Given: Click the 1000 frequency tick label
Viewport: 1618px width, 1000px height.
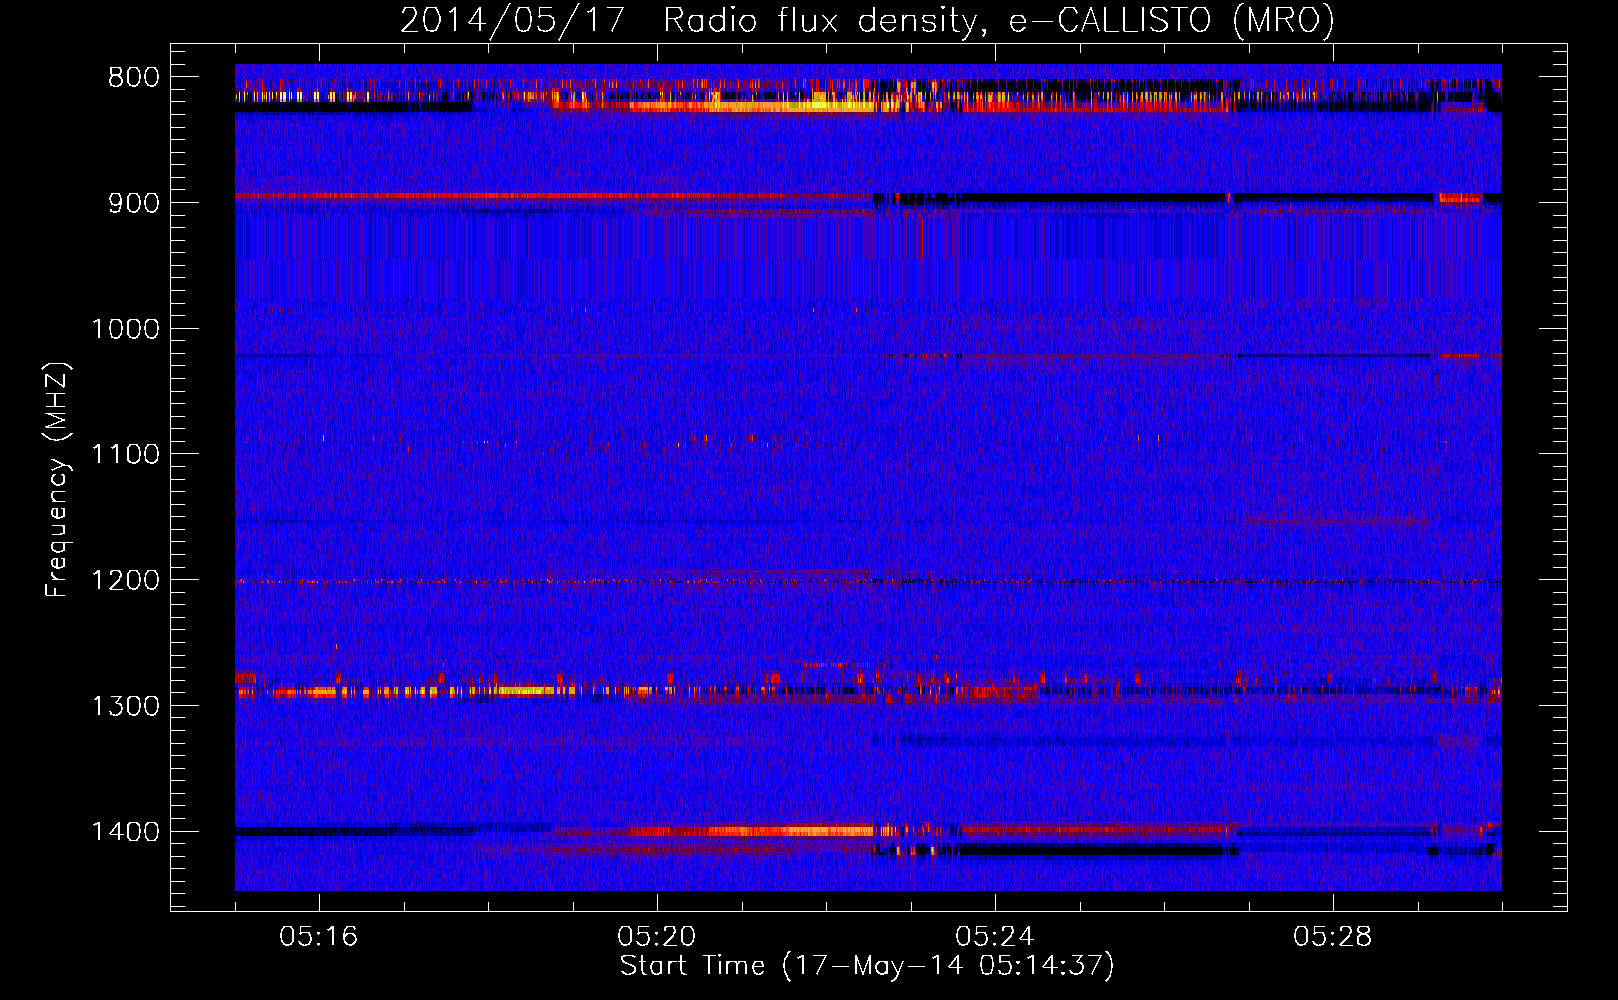Looking at the screenshot, I should pos(125,329).
